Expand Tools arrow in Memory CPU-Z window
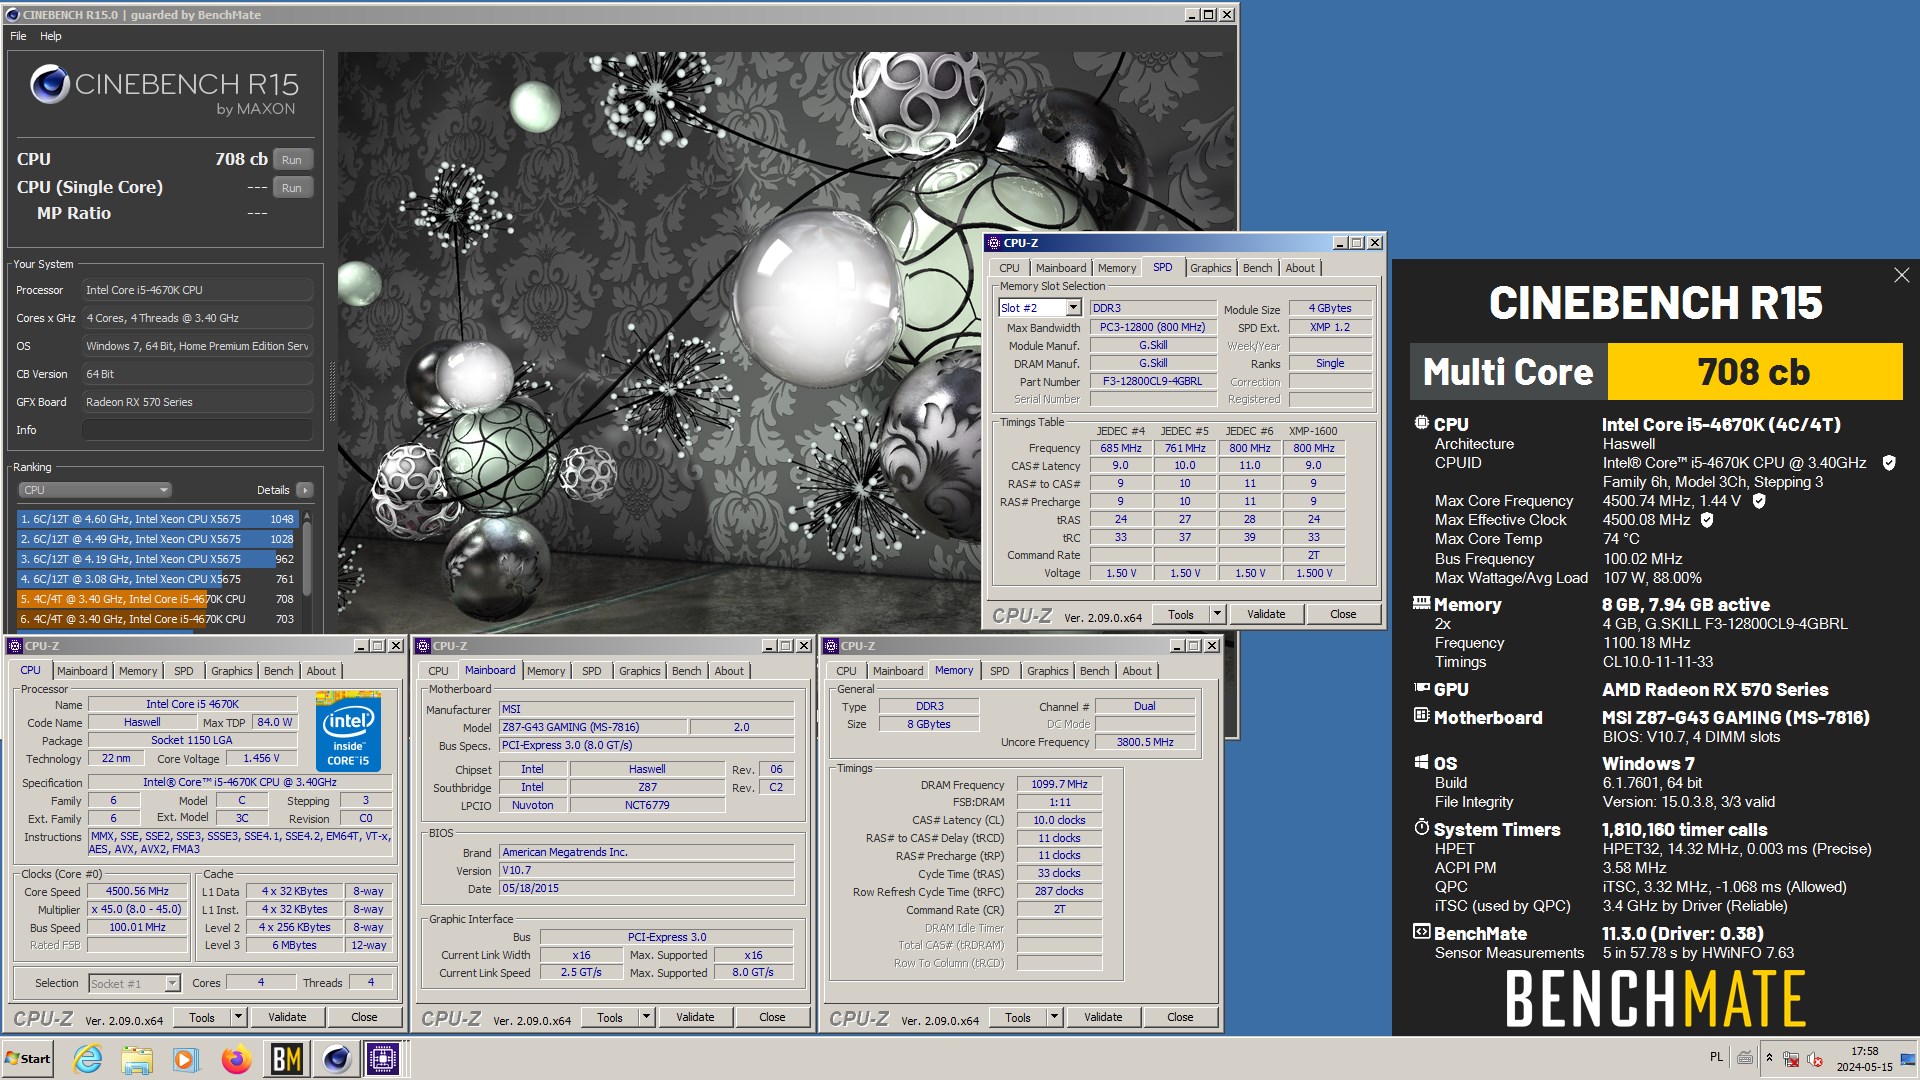This screenshot has height=1080, width=1920. pos(1054,1017)
